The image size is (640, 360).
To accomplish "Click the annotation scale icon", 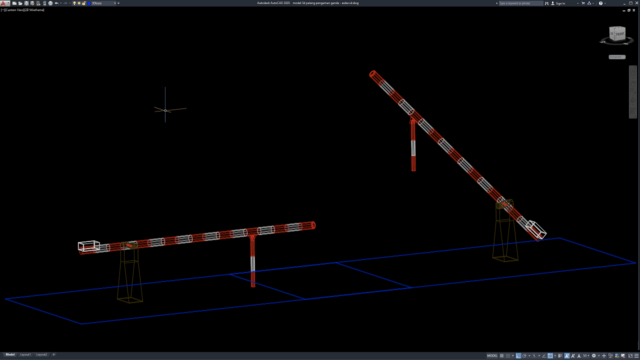I will tap(579, 356).
